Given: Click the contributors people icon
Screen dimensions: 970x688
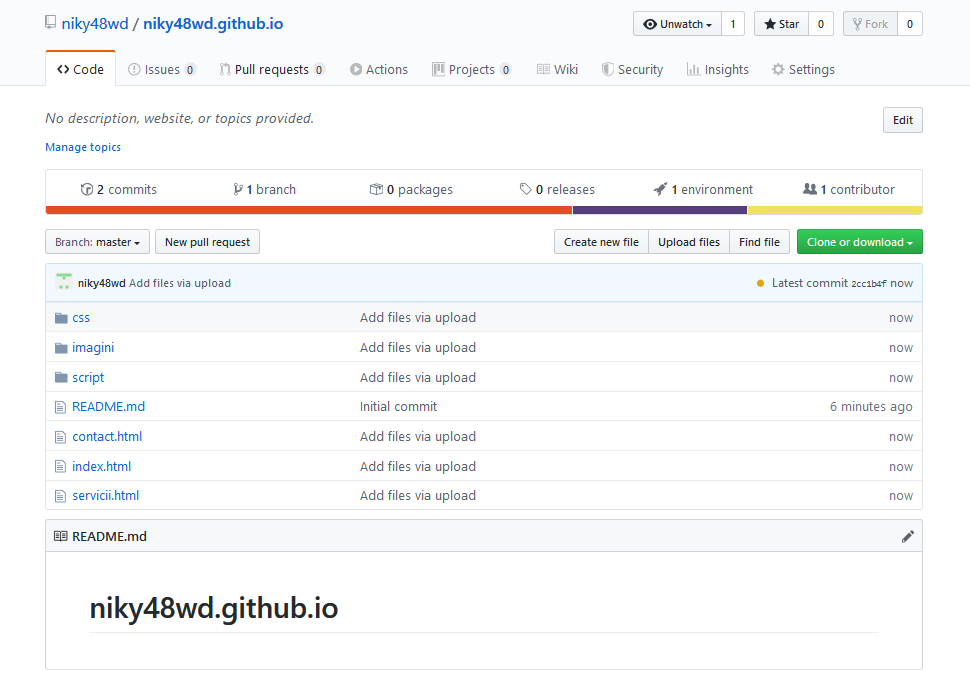Looking at the screenshot, I should point(810,189).
